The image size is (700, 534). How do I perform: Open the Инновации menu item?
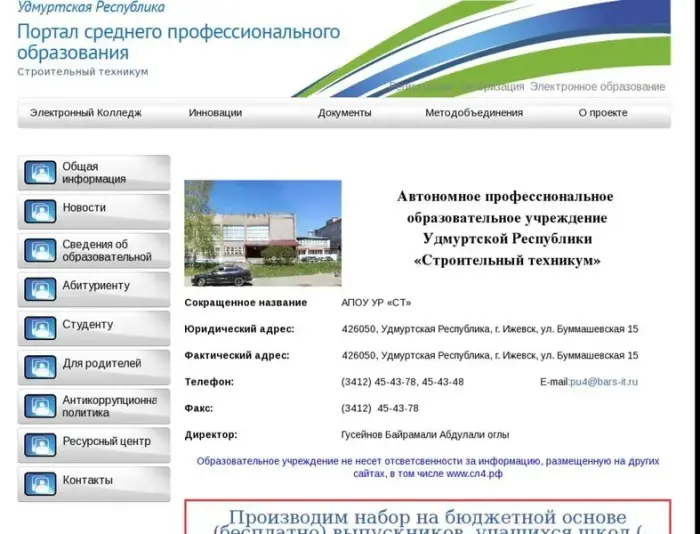point(215,113)
